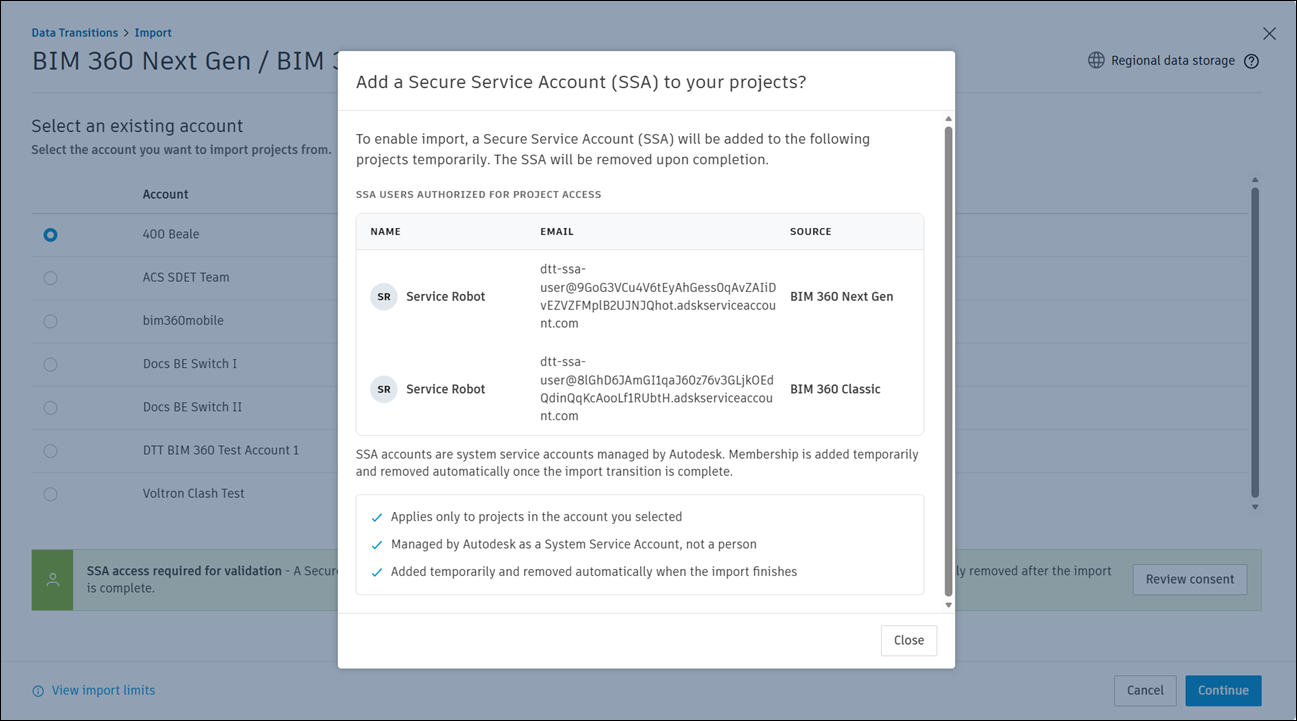Click the Continue button
Screen dimensions: 1297x721
tap(1223, 690)
